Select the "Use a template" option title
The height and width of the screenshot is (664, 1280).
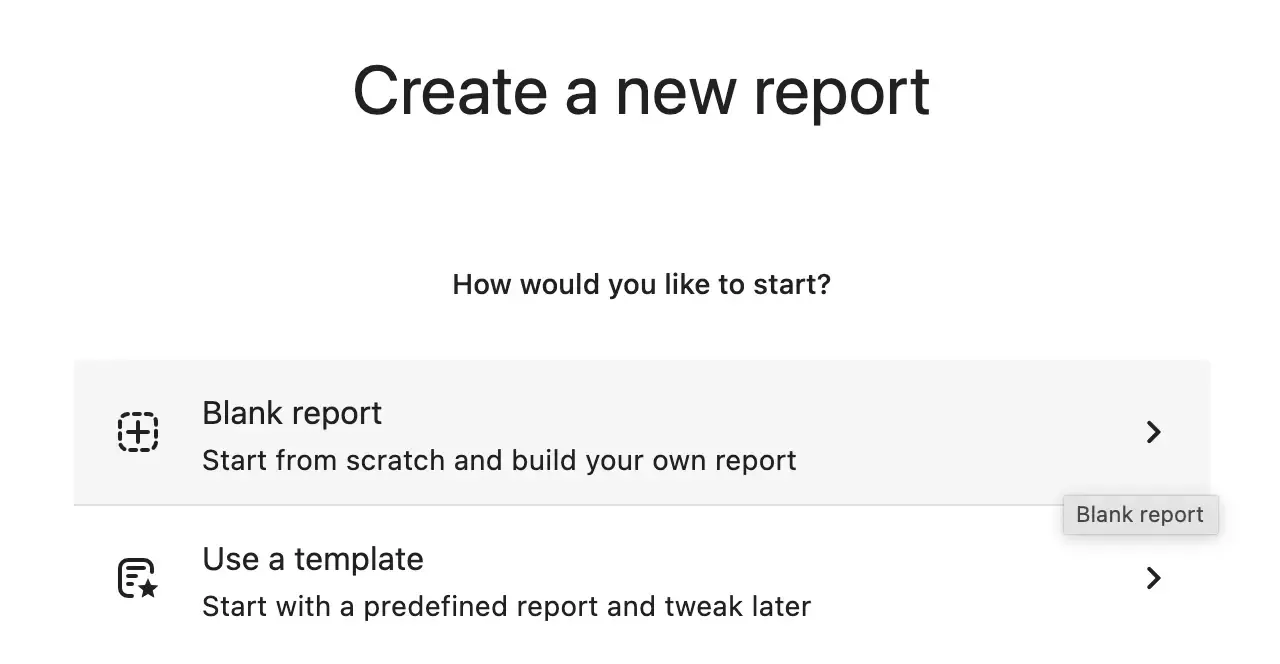[x=313, y=559]
